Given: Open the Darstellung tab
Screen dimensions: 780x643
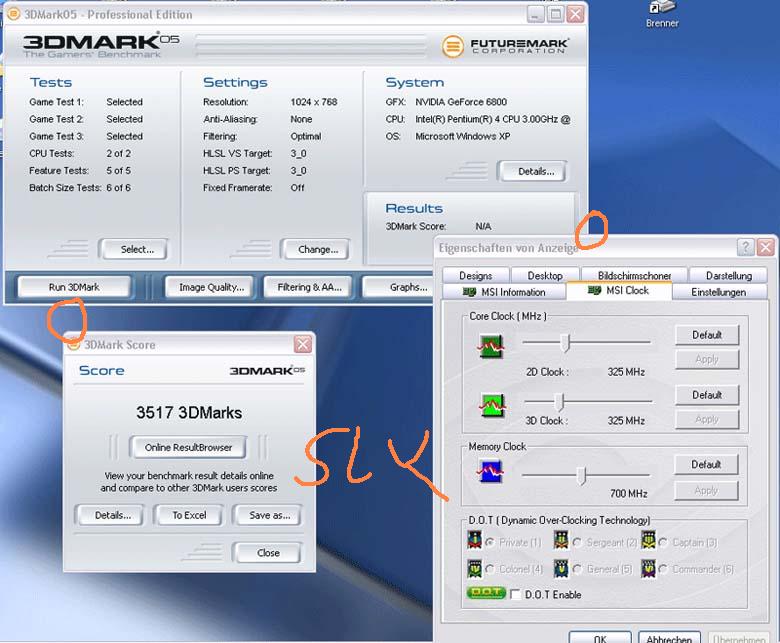Looking at the screenshot, I should click(x=728, y=276).
